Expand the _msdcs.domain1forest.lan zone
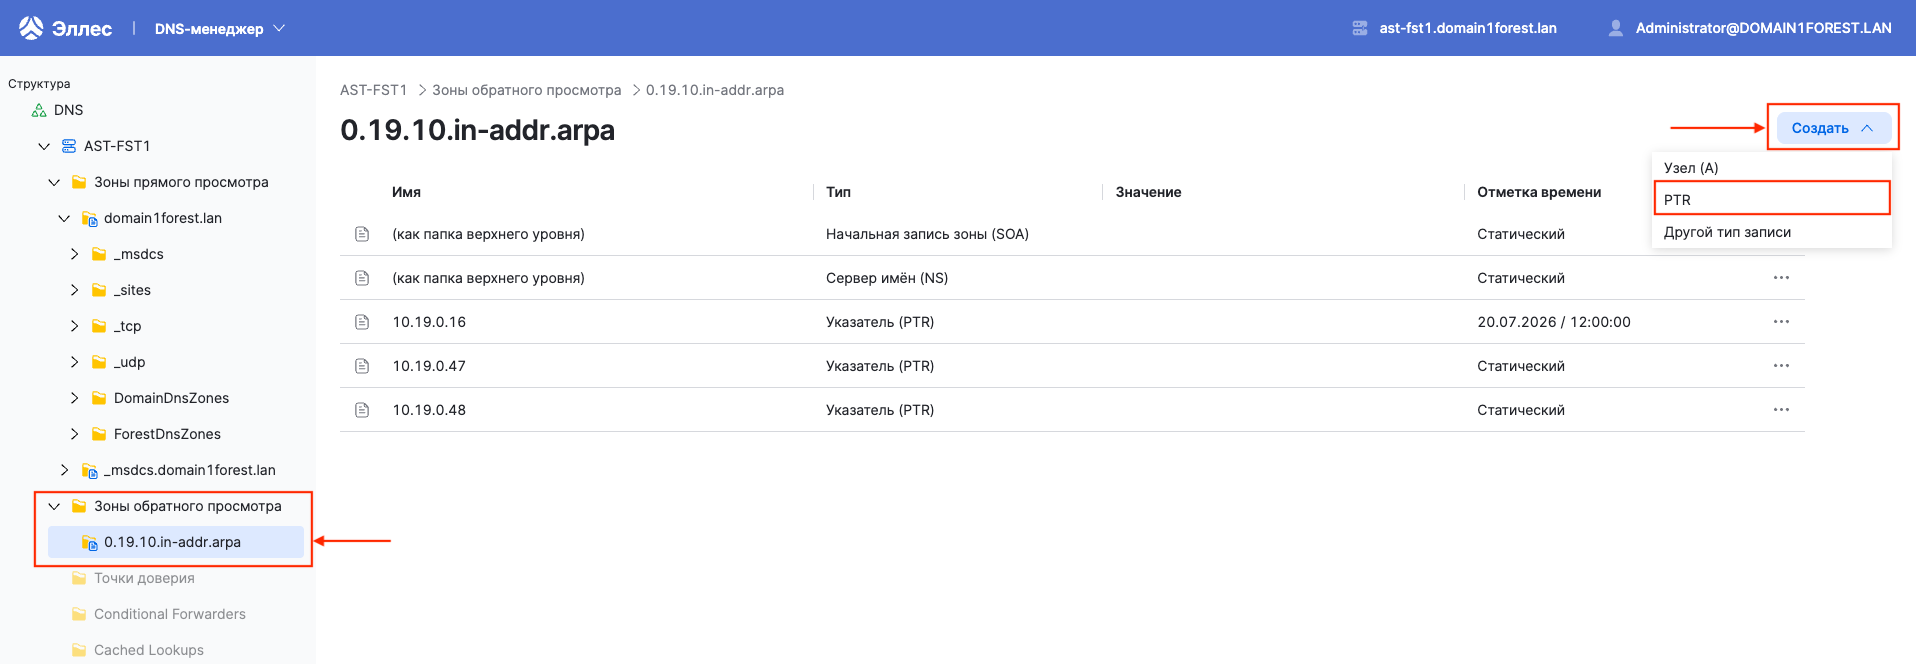 [x=64, y=470]
